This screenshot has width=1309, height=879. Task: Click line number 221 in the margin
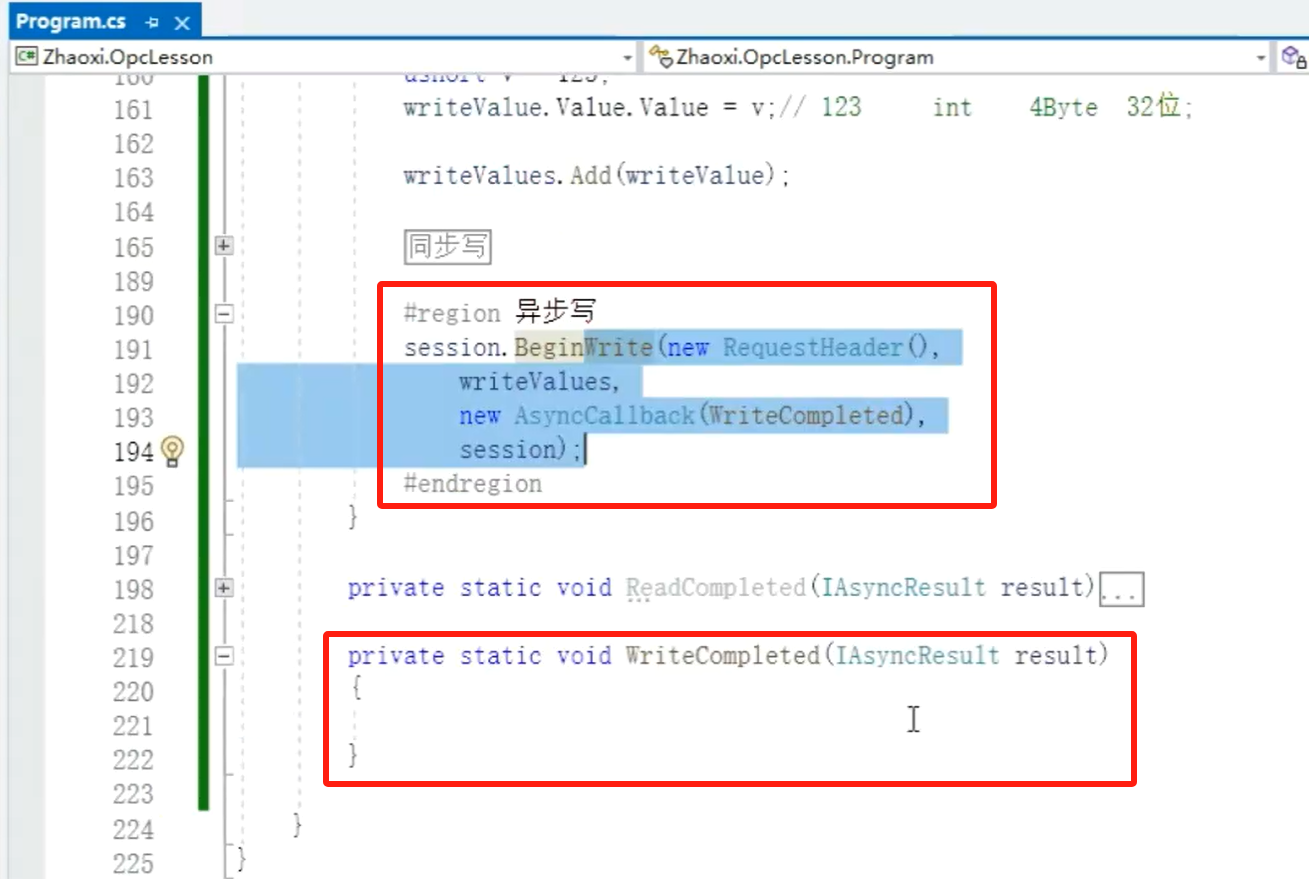pyautogui.click(x=133, y=726)
